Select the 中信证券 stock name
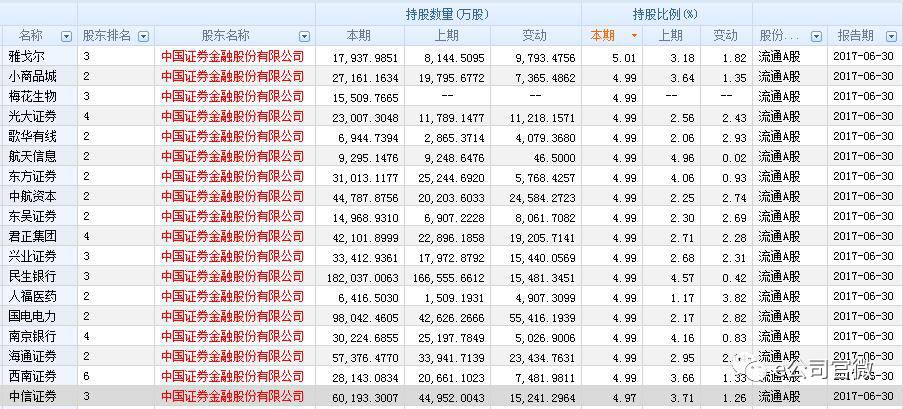This screenshot has width=903, height=409. pyautogui.click(x=33, y=396)
